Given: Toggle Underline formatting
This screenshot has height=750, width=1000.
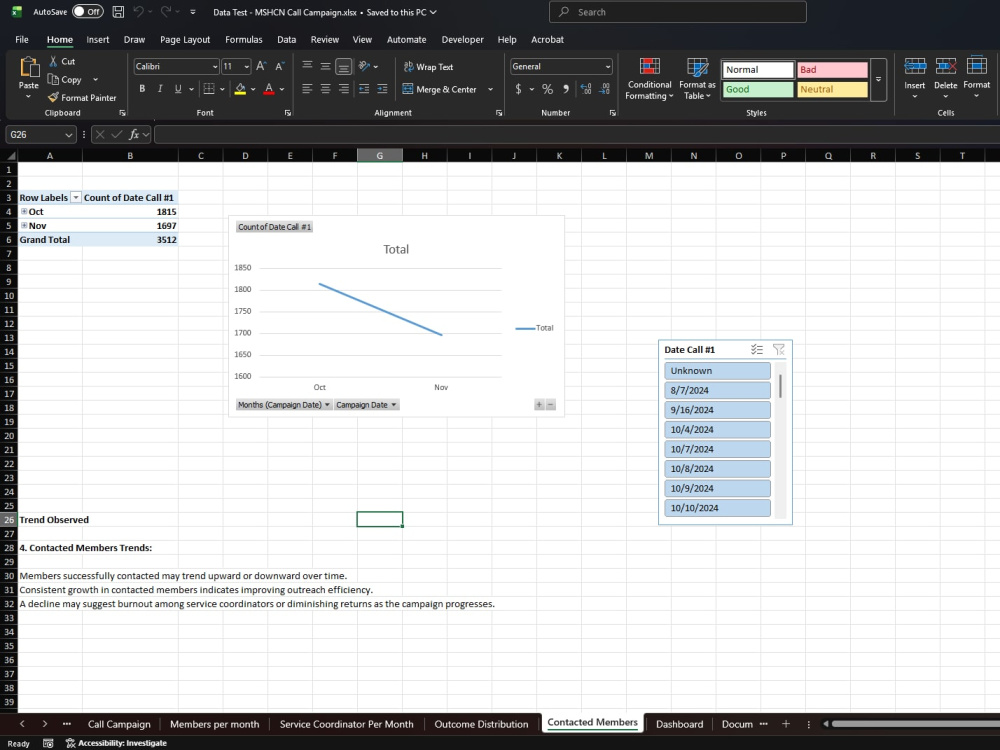Looking at the screenshot, I should point(178,89).
